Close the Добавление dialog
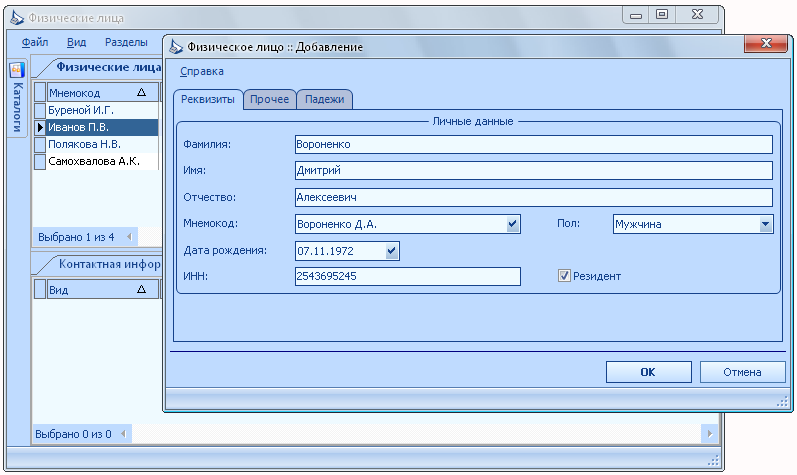This screenshot has height=475, width=797. 766,43
